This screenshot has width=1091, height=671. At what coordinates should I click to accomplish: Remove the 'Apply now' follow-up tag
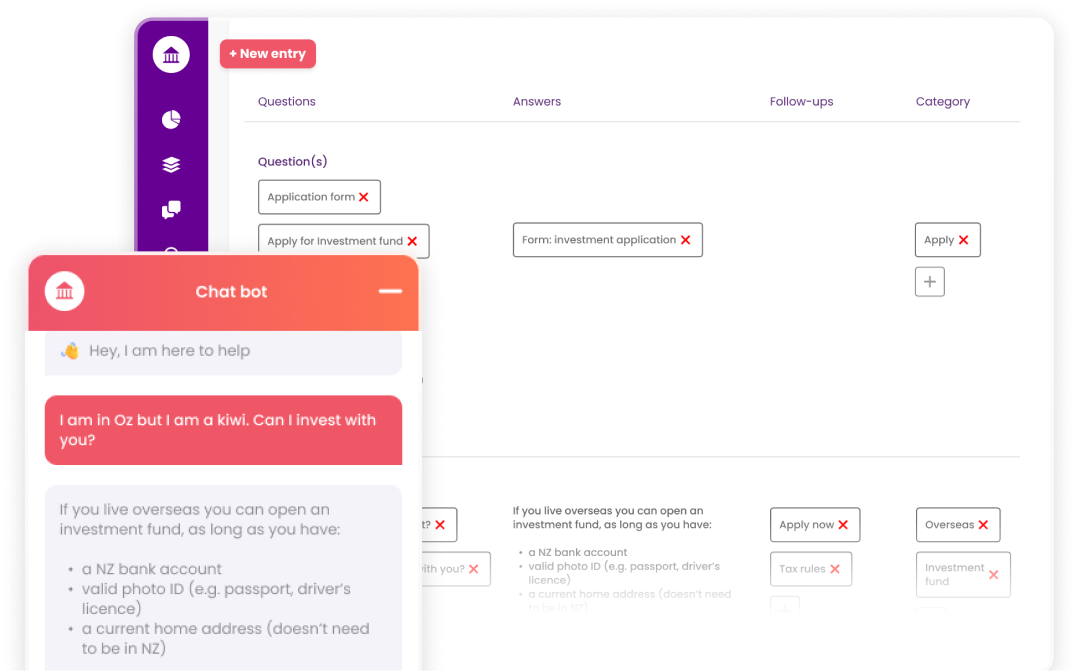coord(845,524)
